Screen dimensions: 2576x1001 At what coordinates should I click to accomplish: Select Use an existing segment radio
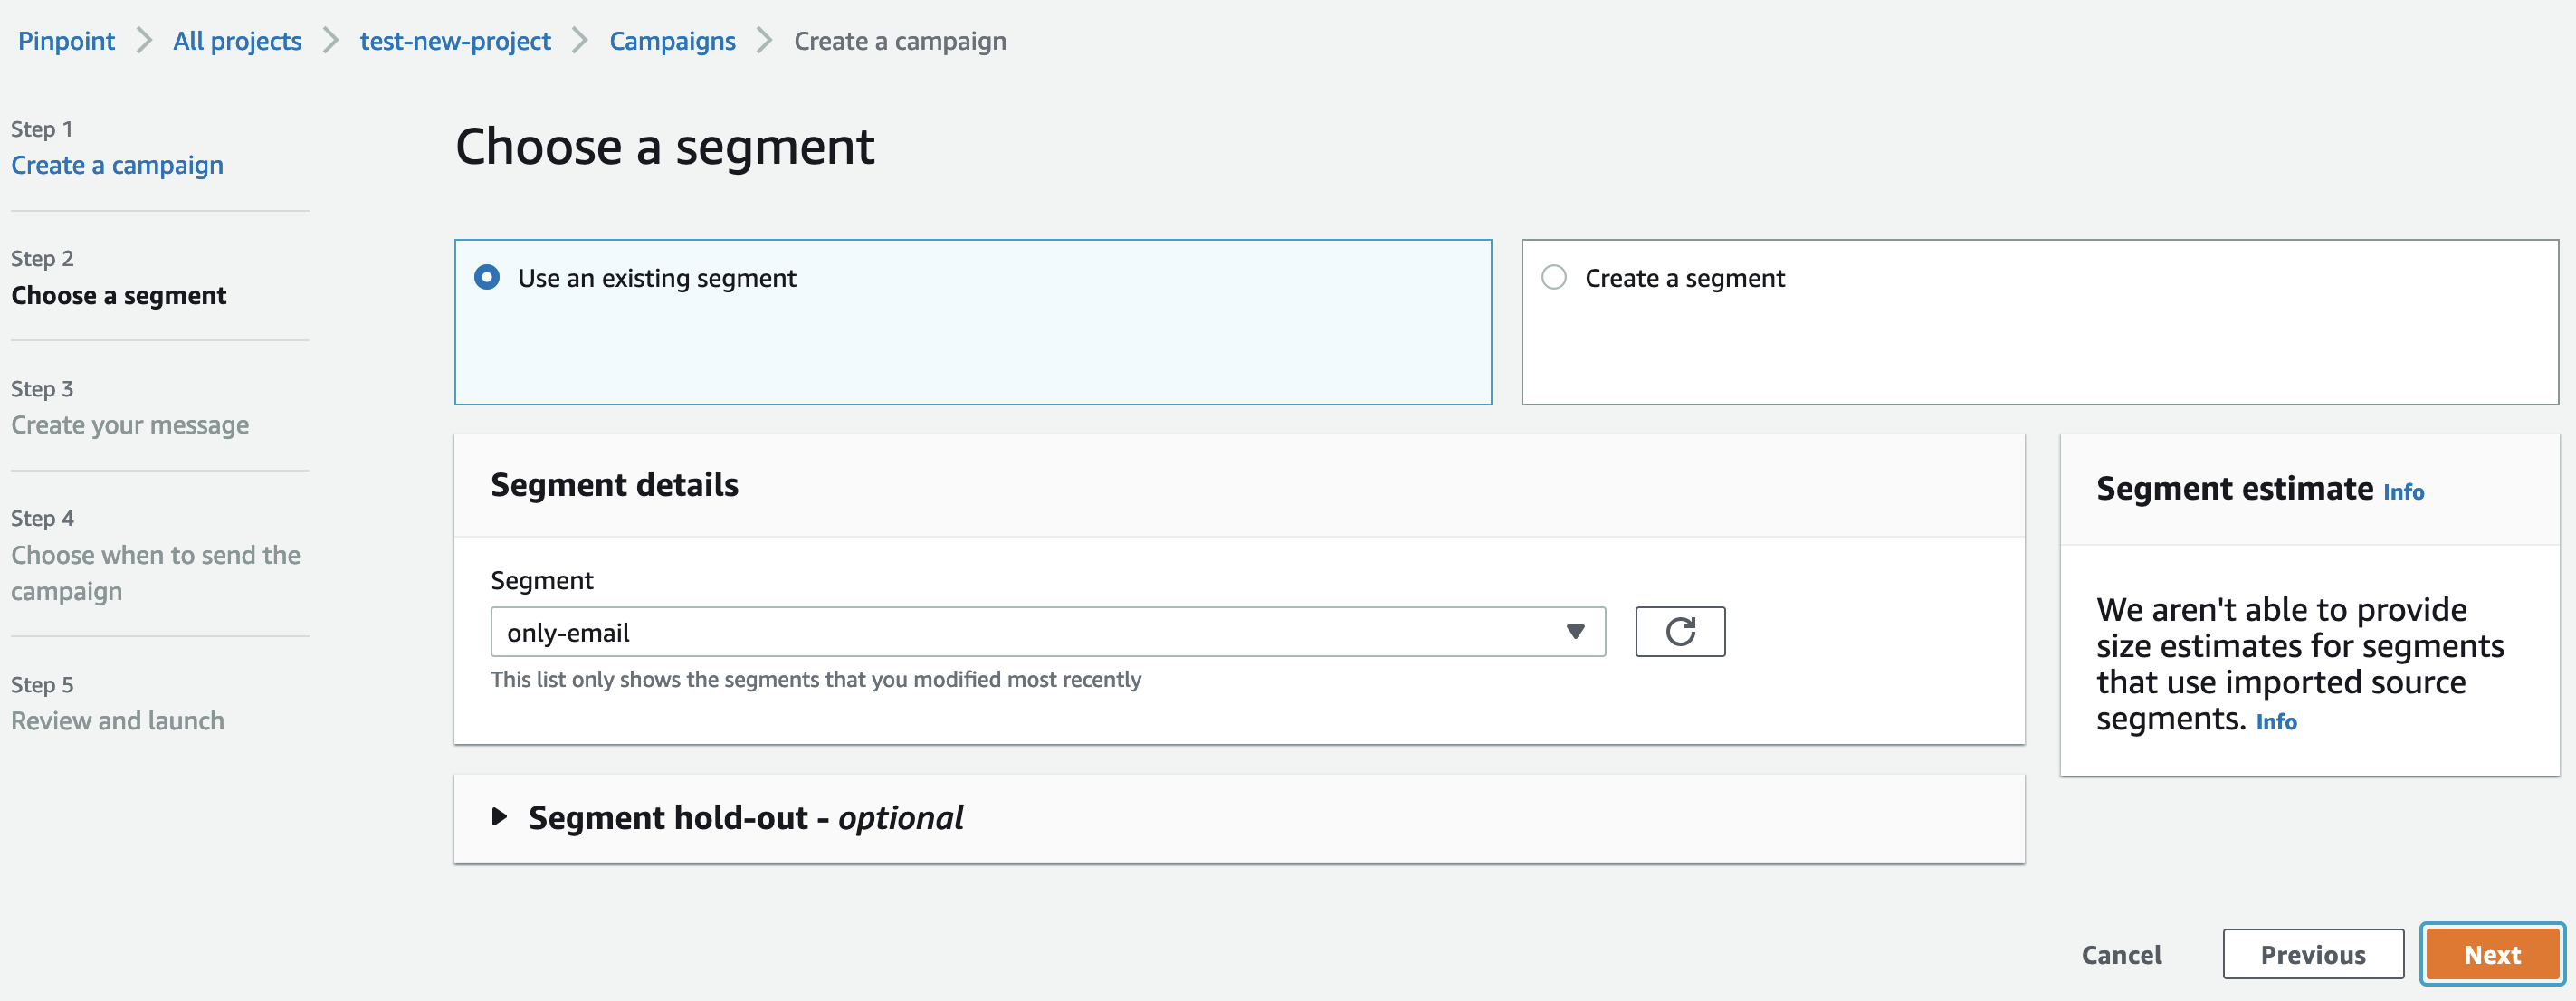[487, 277]
